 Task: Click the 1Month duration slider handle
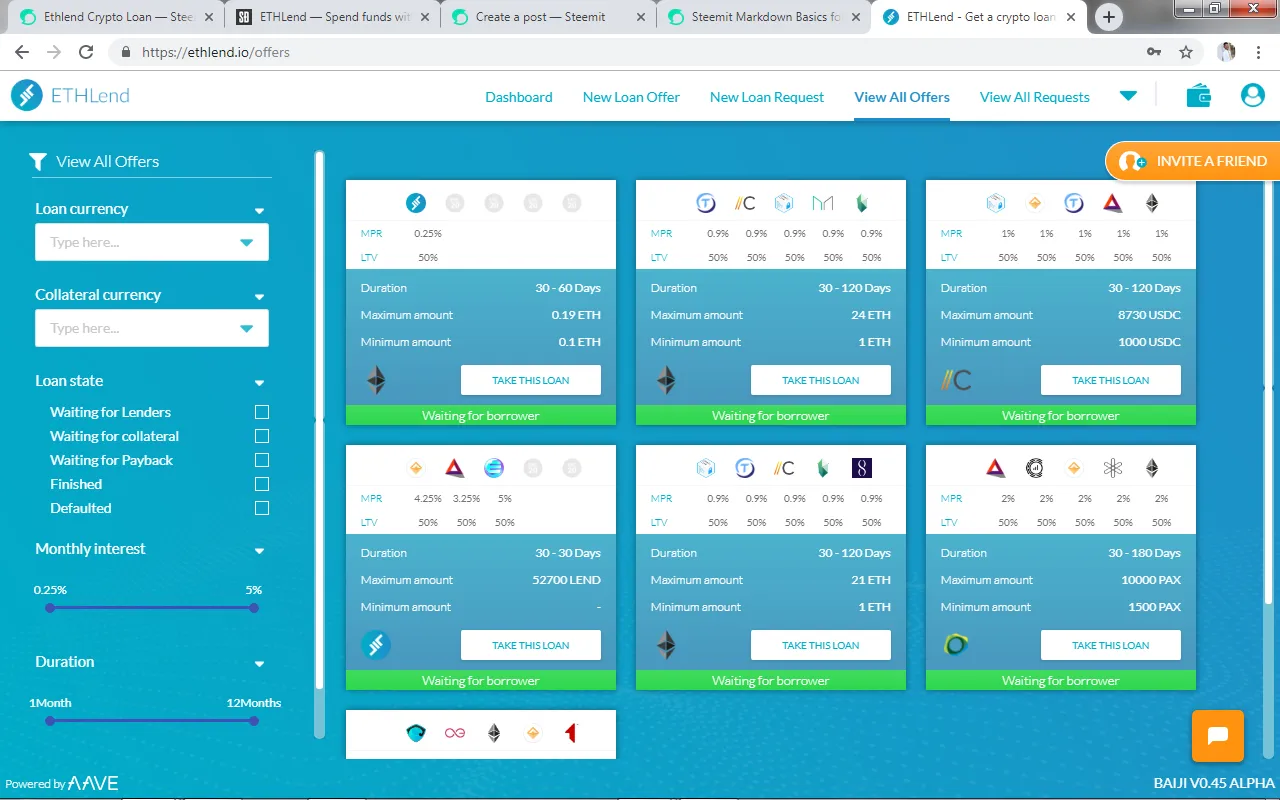[x=50, y=721]
